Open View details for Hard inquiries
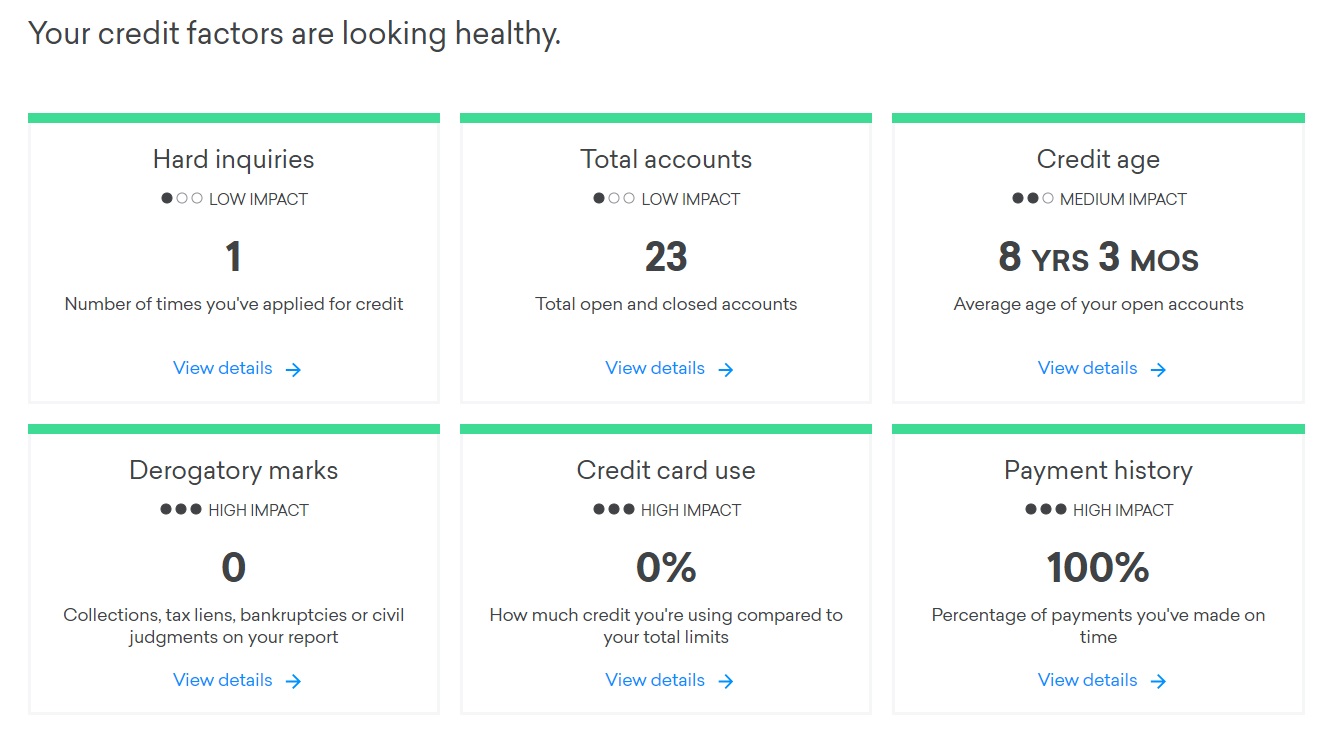Viewport: 1341px width, 736px height. (x=237, y=368)
